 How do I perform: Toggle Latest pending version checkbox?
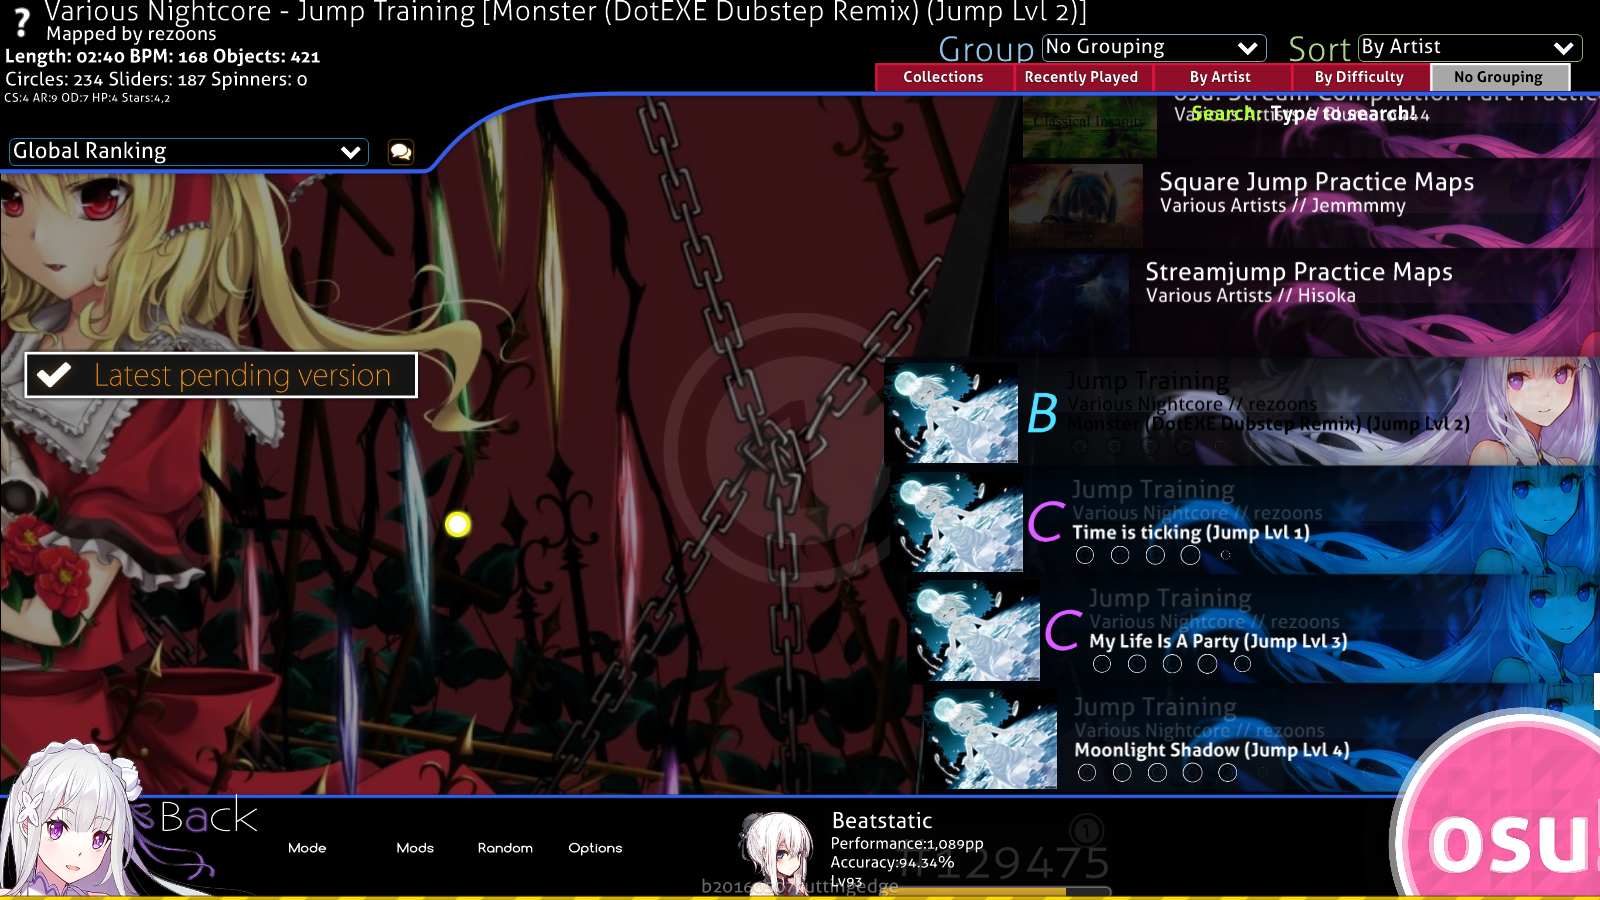(x=221, y=375)
